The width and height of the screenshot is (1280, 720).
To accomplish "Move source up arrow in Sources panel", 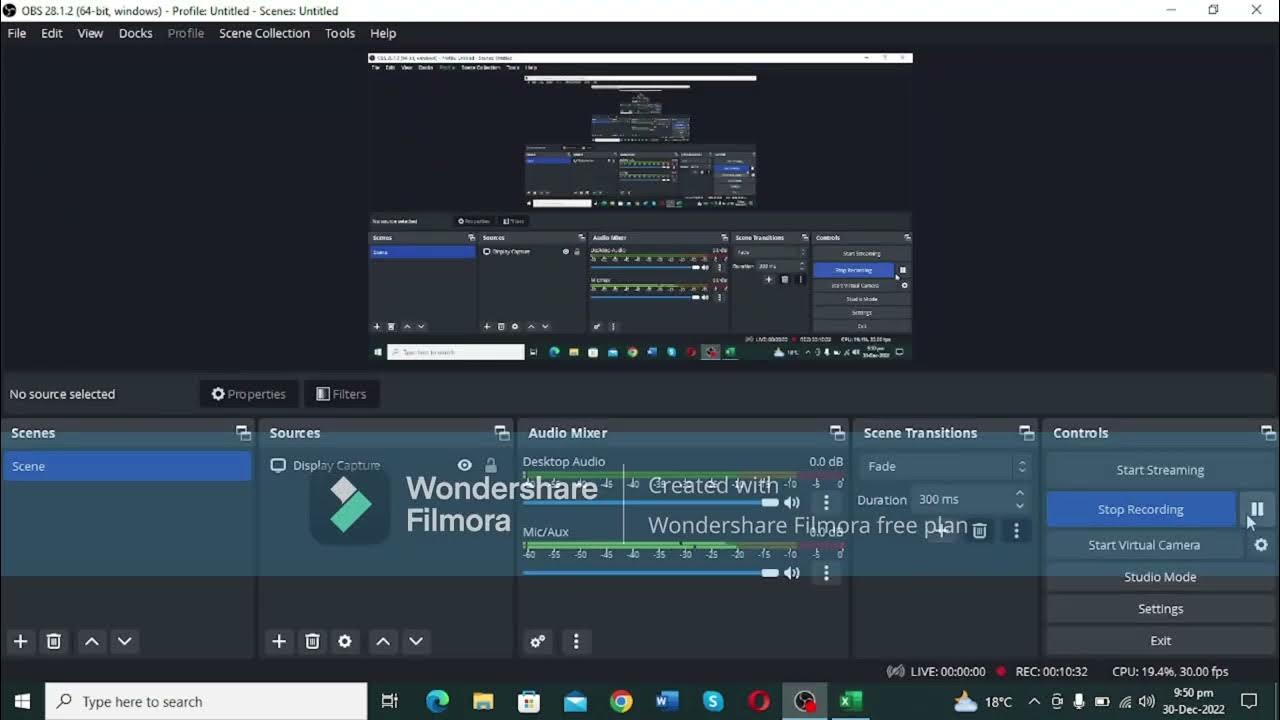I will pyautogui.click(x=383, y=641).
